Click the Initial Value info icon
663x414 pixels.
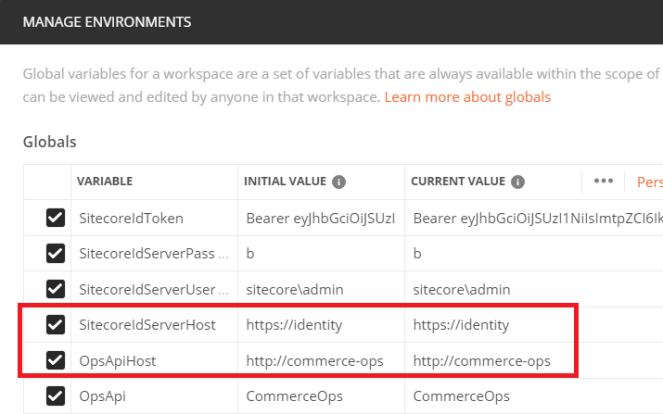click(x=339, y=182)
